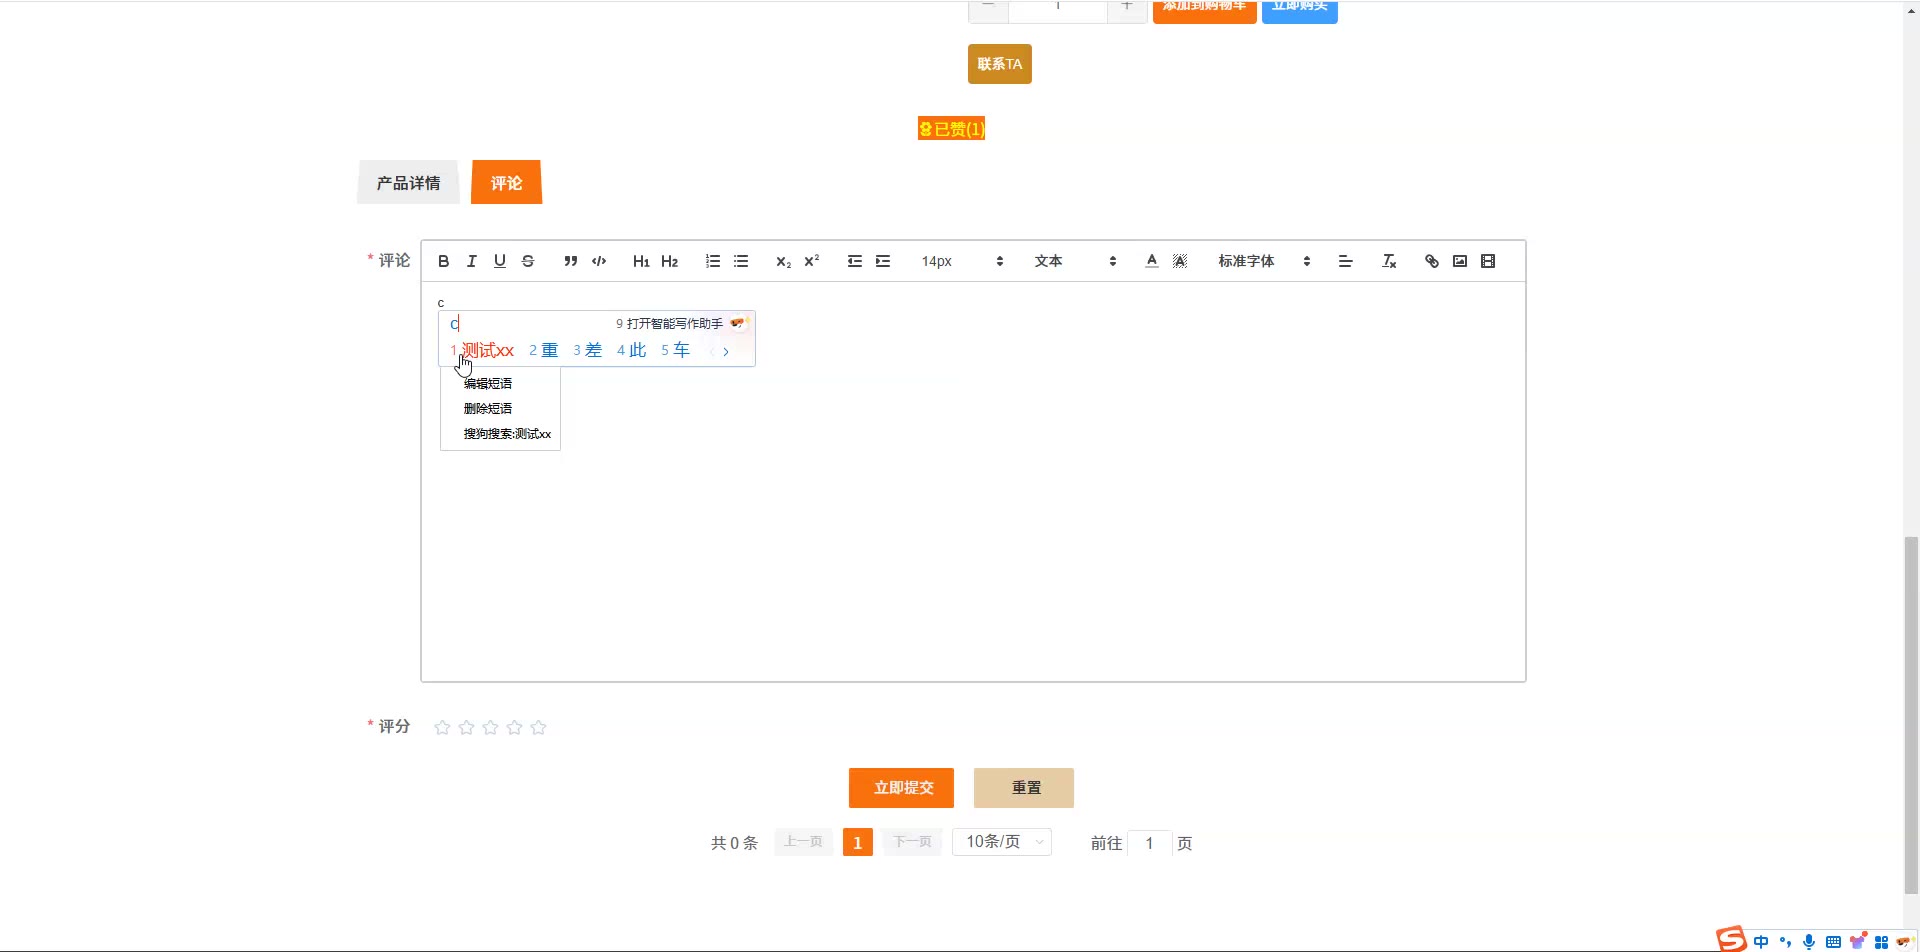Viewport: 1920px width, 952px height.
Task: Toggle Chinese punctuation mode in Sogou bar
Action: (1786, 942)
